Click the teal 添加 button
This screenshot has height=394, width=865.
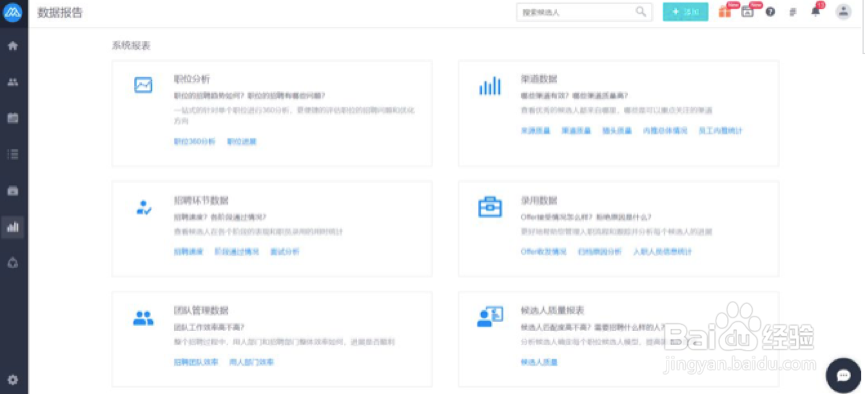[685, 12]
